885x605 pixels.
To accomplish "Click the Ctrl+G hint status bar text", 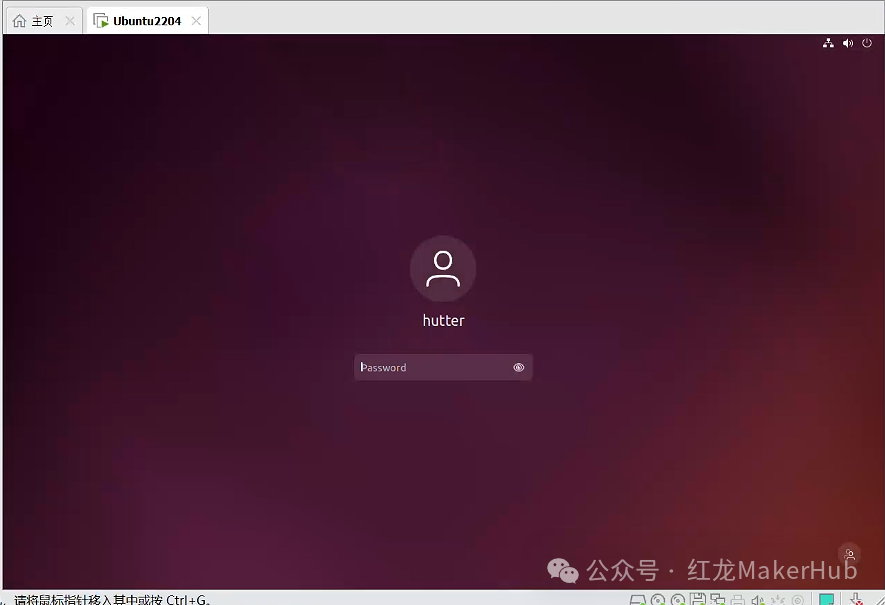I will pyautogui.click(x=112, y=599).
